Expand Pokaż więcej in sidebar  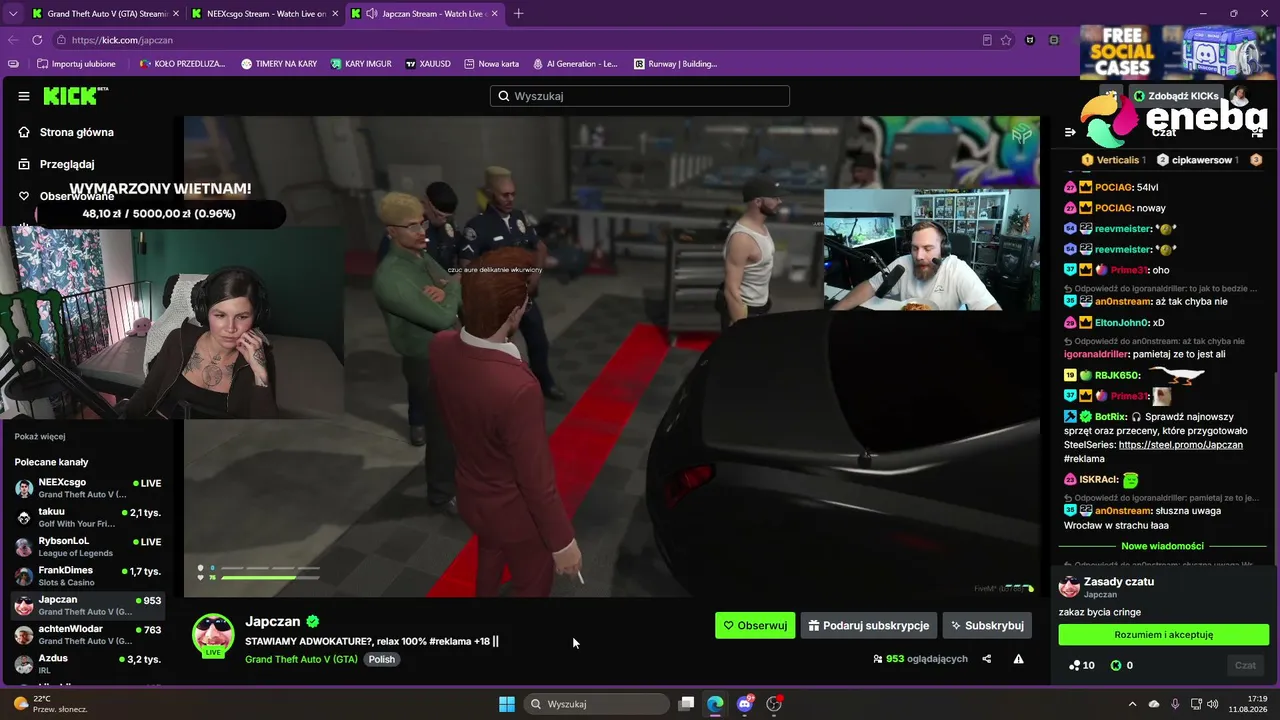coord(40,437)
